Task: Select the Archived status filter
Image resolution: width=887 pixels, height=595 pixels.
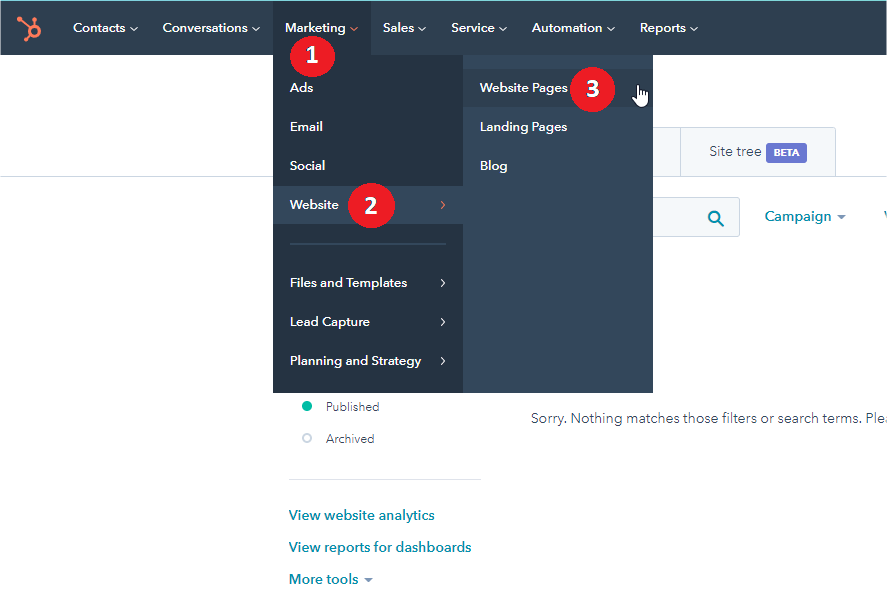Action: click(x=349, y=439)
